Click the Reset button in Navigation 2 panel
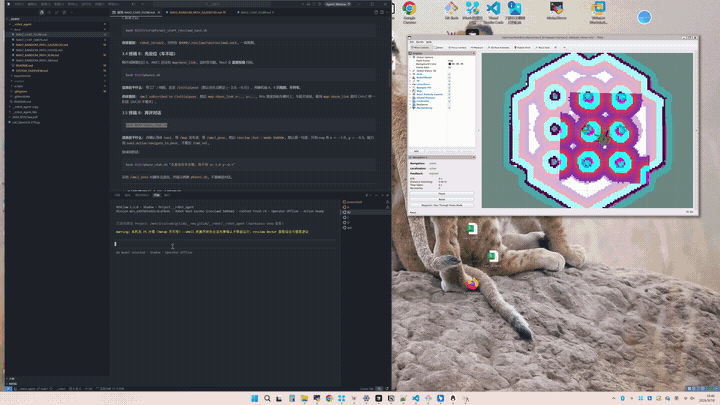 (x=442, y=199)
